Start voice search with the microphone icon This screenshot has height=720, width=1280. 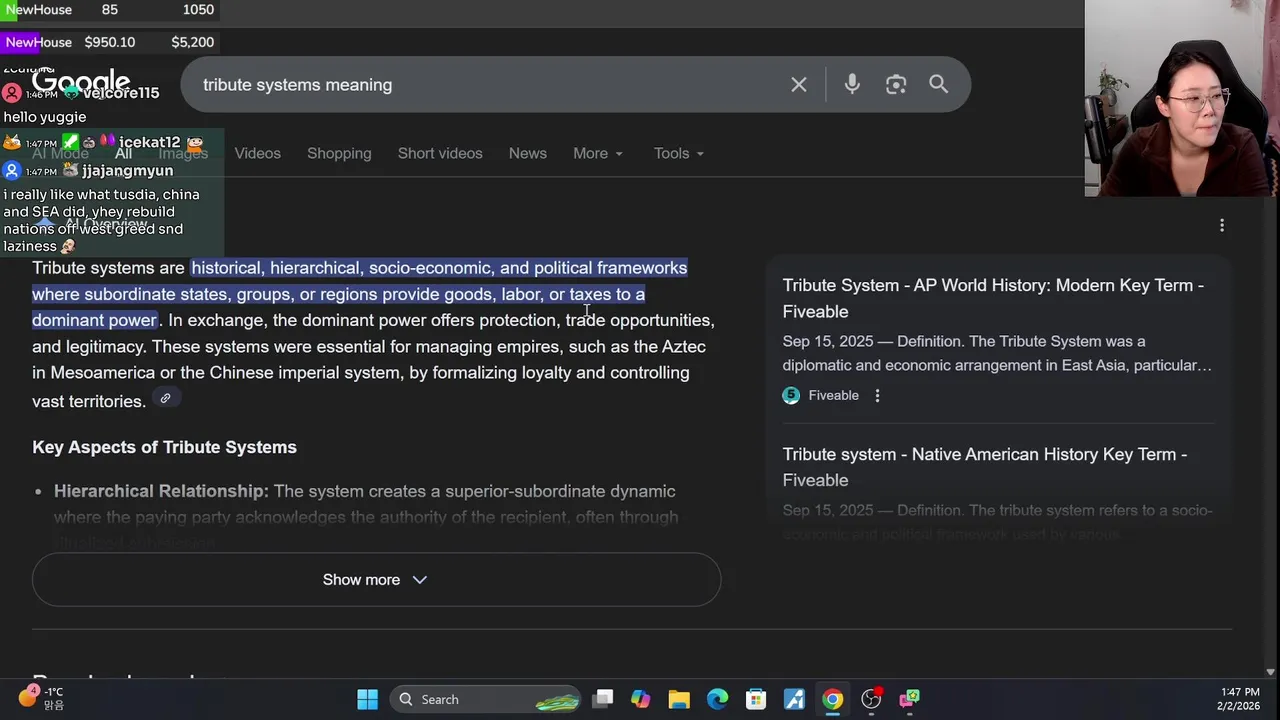click(x=852, y=85)
